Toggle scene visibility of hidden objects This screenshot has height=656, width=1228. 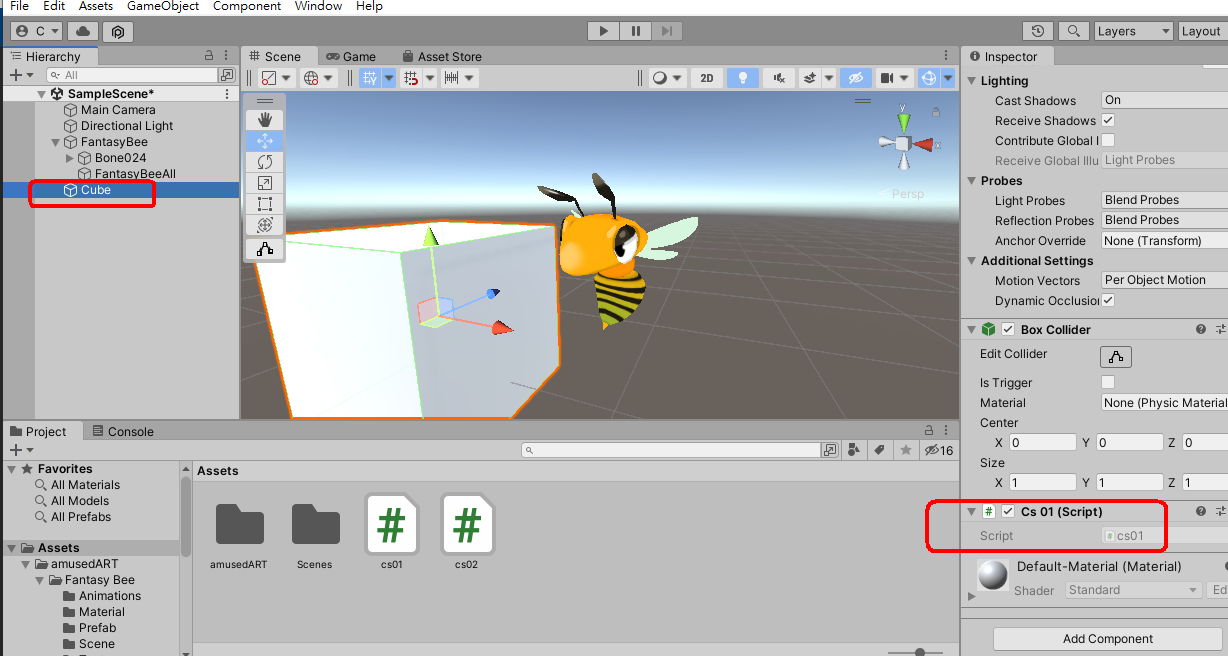(856, 78)
